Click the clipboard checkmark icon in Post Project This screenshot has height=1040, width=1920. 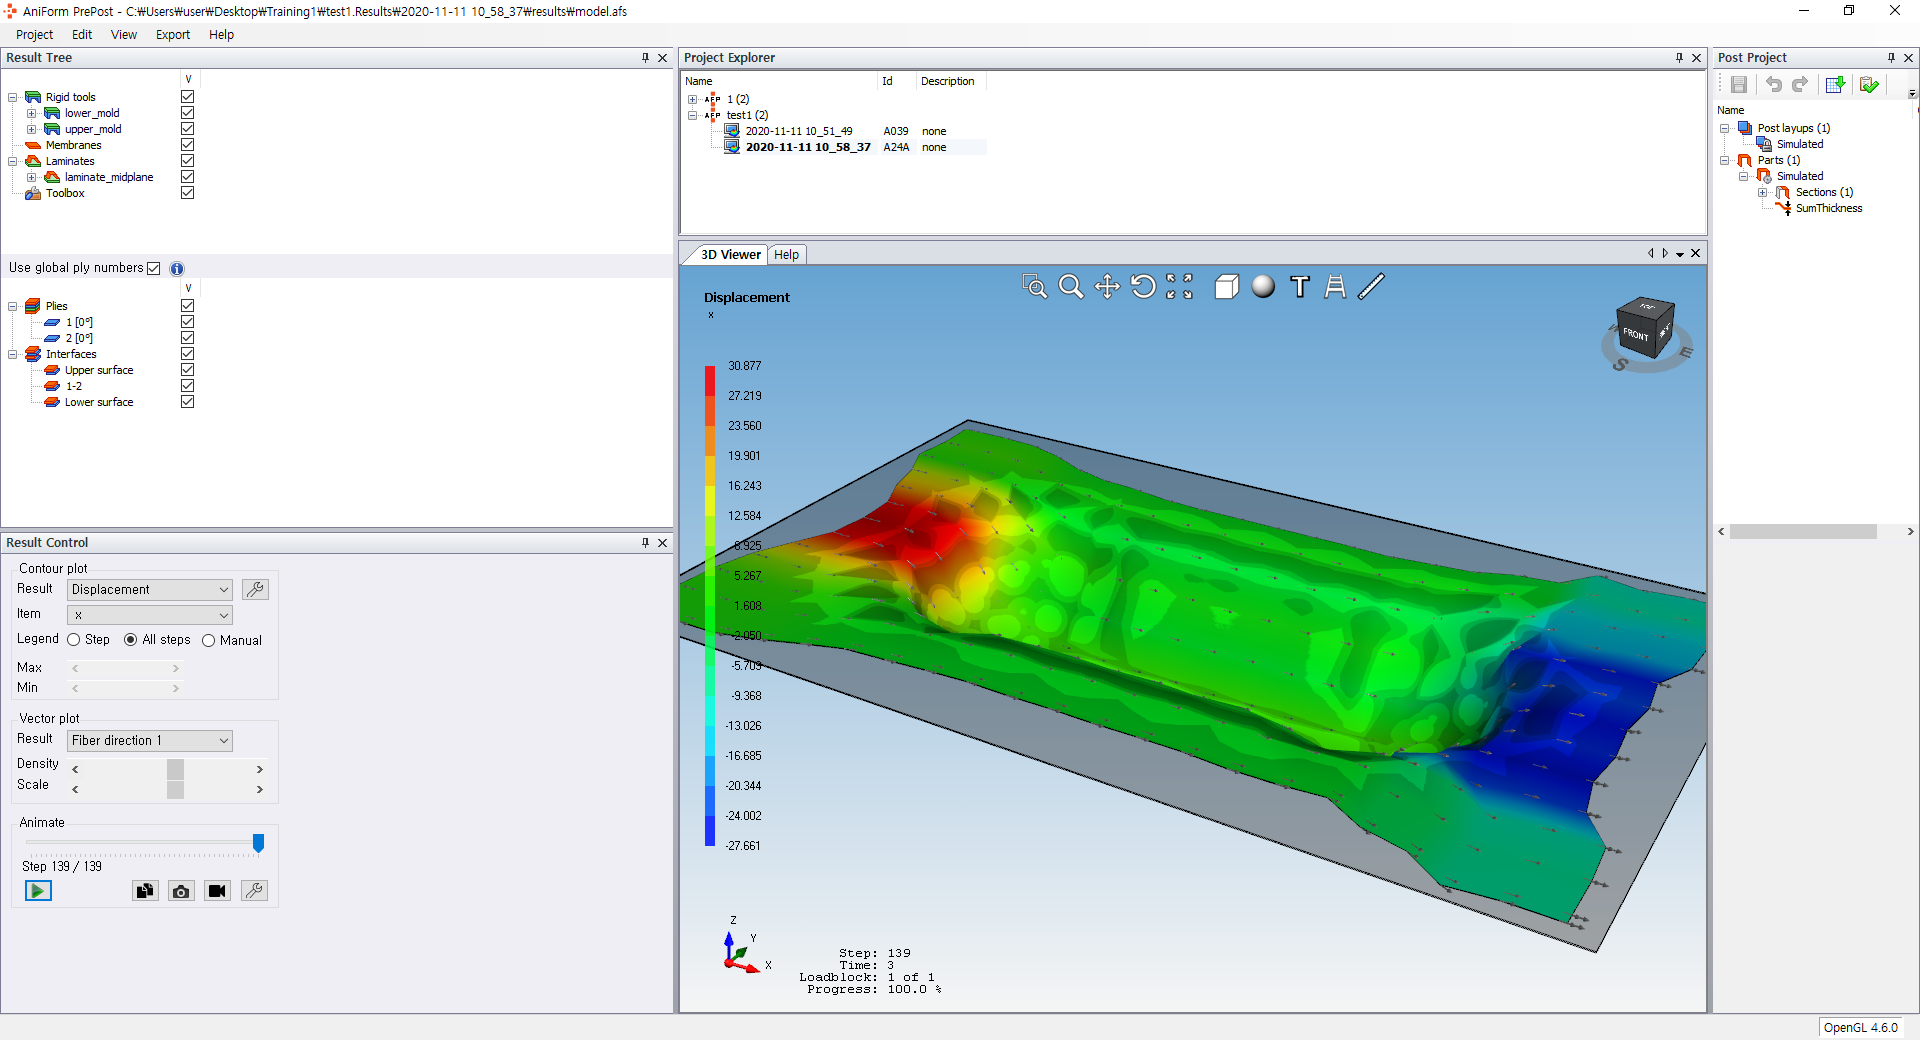point(1869,85)
